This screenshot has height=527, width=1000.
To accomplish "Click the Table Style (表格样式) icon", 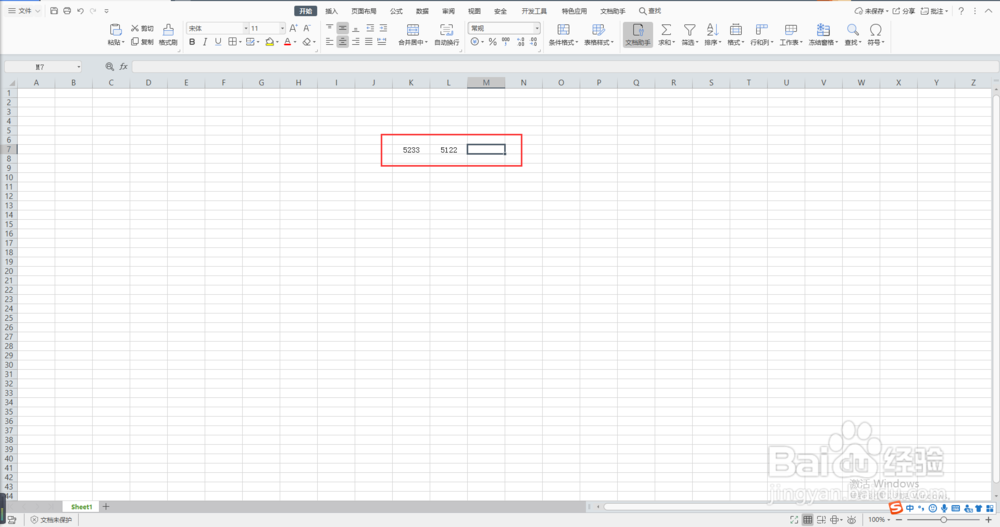I will click(598, 29).
